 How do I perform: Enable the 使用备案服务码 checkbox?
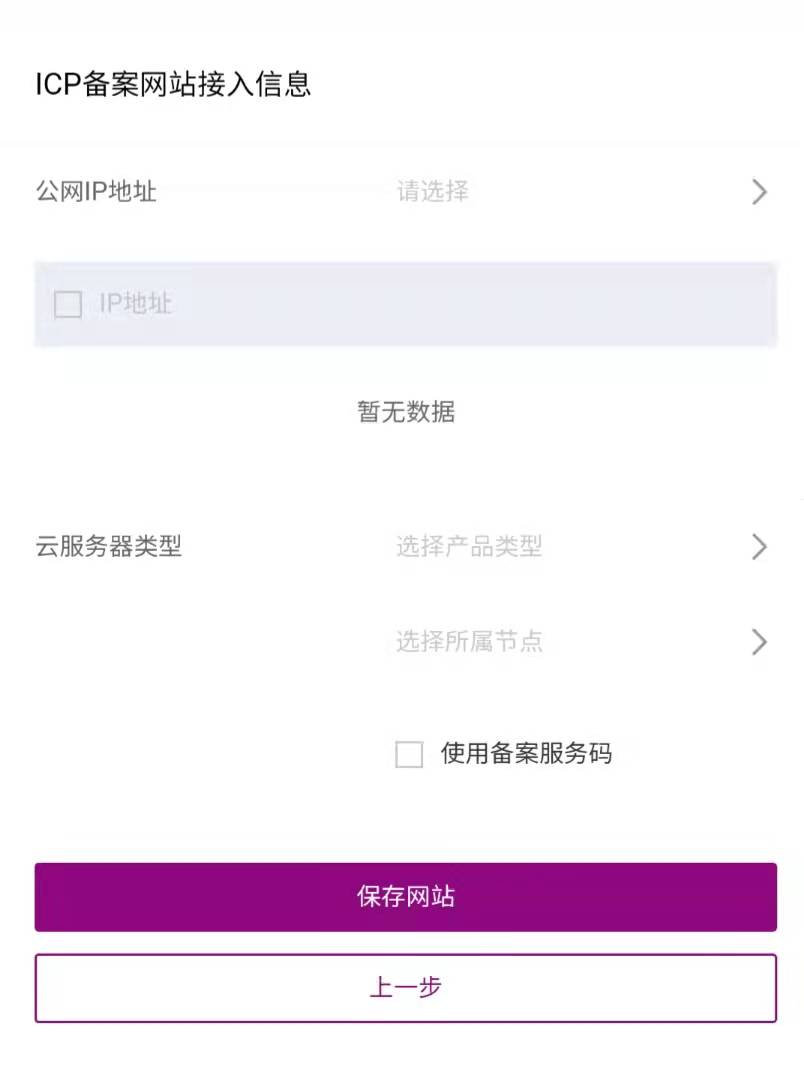[x=409, y=754]
